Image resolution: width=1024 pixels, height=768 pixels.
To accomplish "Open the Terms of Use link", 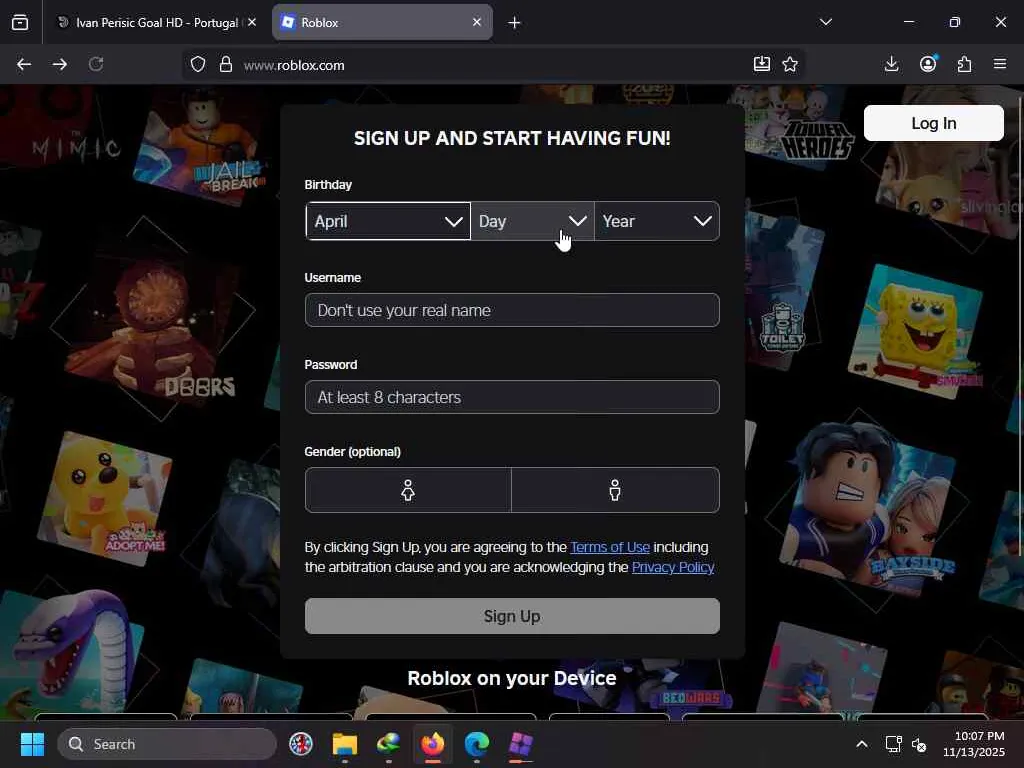I will coord(610,547).
